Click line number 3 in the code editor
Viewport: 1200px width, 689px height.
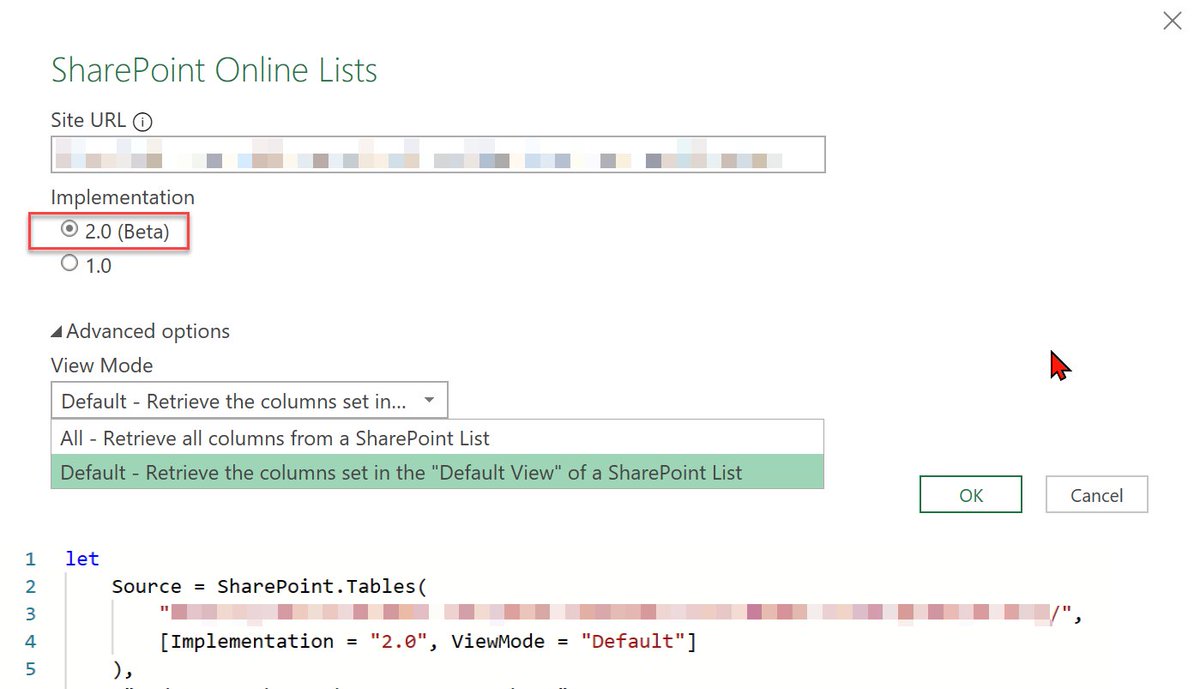coord(30,613)
